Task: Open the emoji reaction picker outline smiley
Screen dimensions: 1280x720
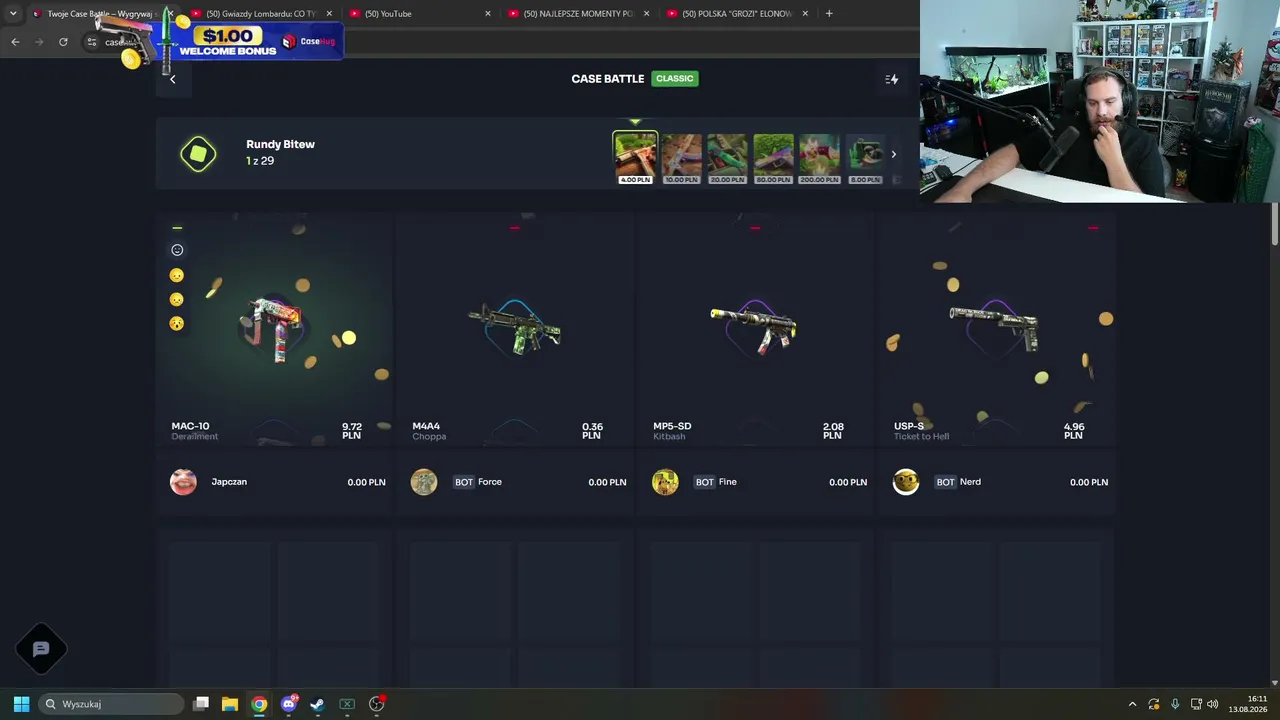Action: pyautogui.click(x=177, y=250)
